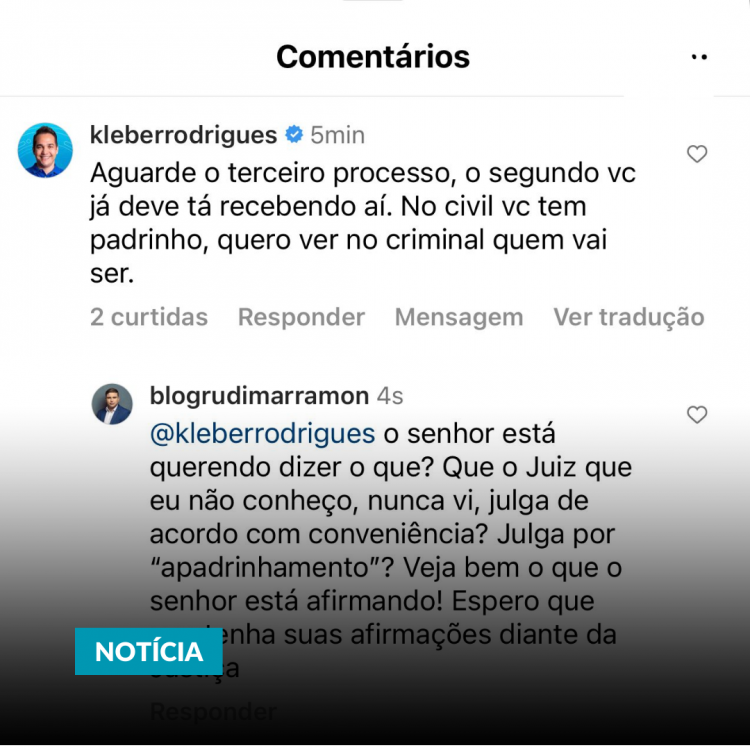The width and height of the screenshot is (750, 750).
Task: Send a Mensagem to the commenter
Action: pos(459,317)
